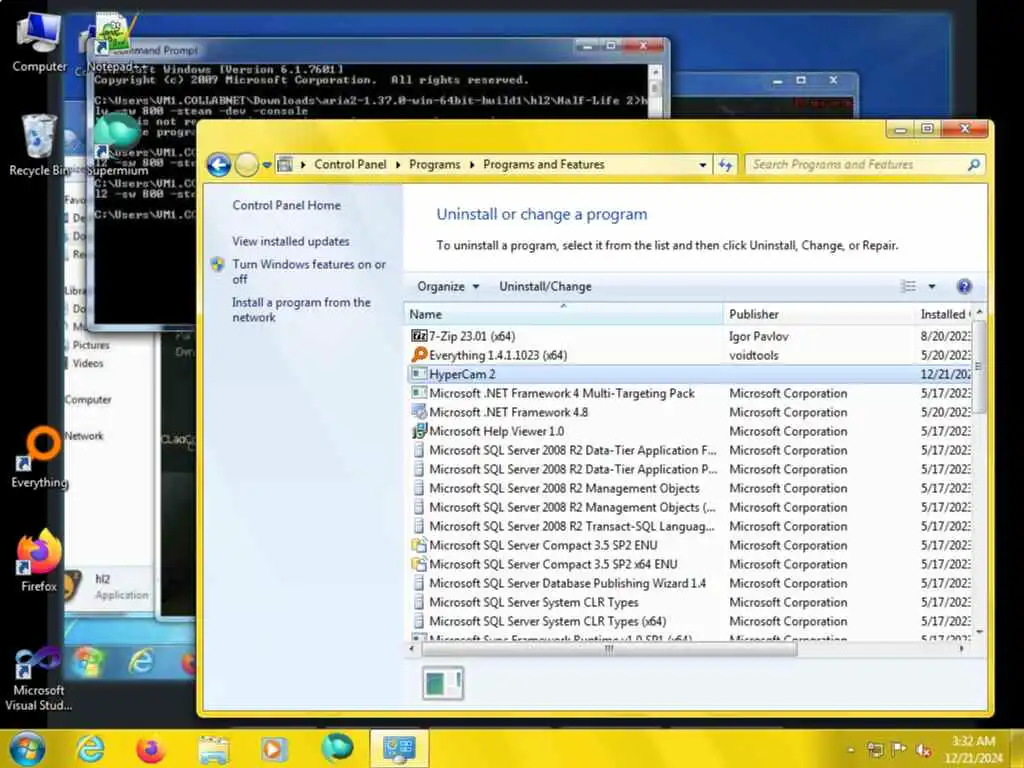
Task: Expand the arrow after Control Panel breadcrumb
Action: point(398,165)
